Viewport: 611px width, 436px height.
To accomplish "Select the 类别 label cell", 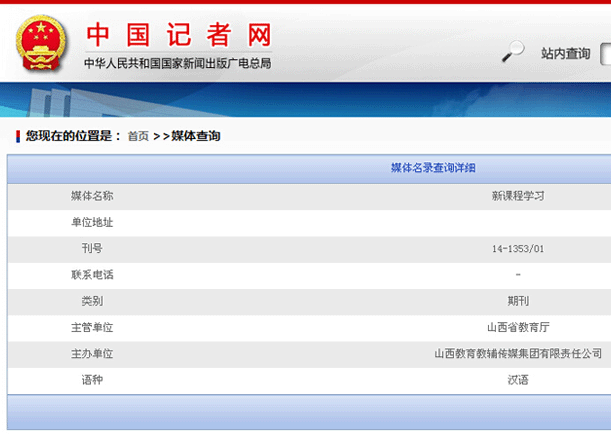I will (92, 301).
